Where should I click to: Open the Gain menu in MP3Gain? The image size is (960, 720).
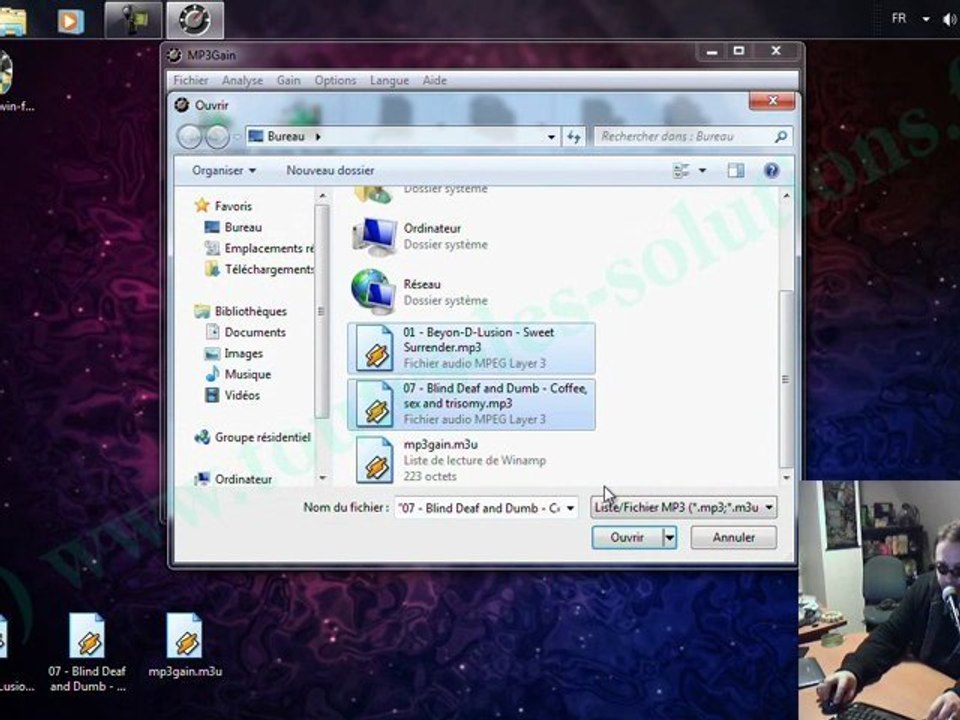(x=288, y=80)
